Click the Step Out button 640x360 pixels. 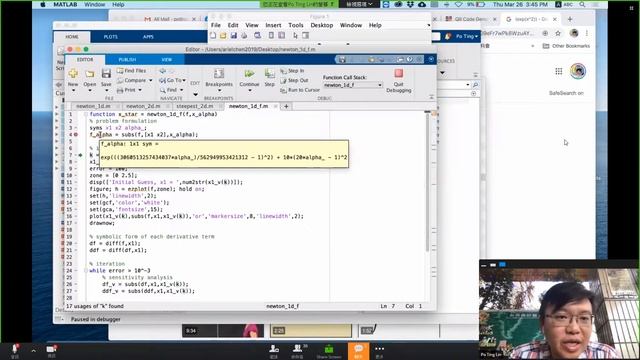294,80
